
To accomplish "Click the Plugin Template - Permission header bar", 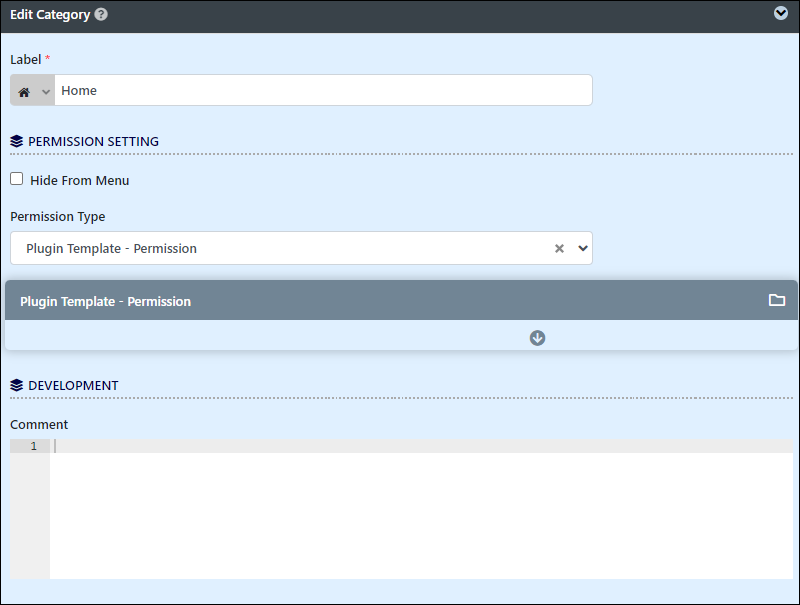I will coord(401,300).
